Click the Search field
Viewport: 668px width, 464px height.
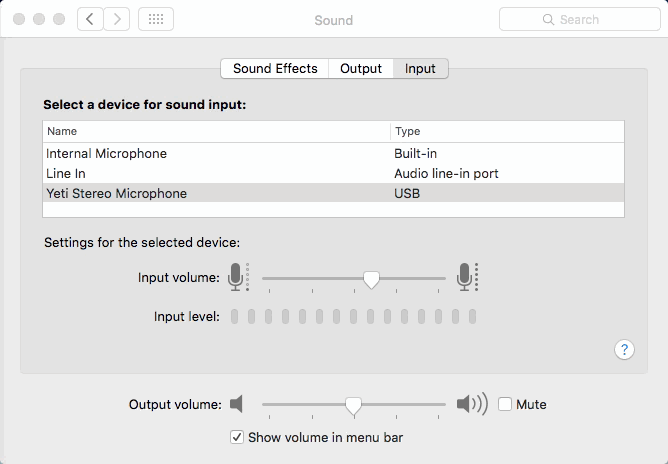(577, 19)
